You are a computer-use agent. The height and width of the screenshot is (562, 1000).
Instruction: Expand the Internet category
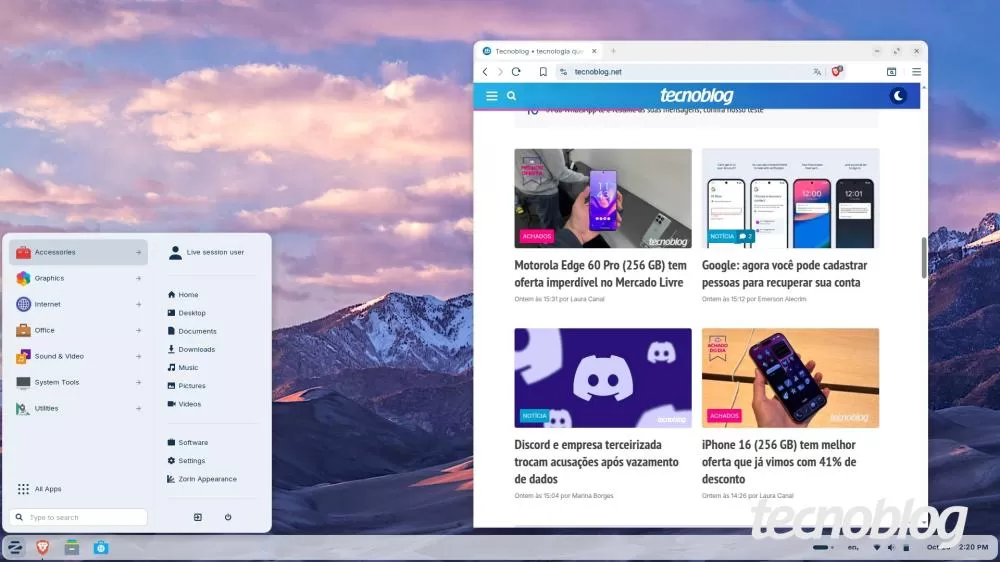point(78,304)
